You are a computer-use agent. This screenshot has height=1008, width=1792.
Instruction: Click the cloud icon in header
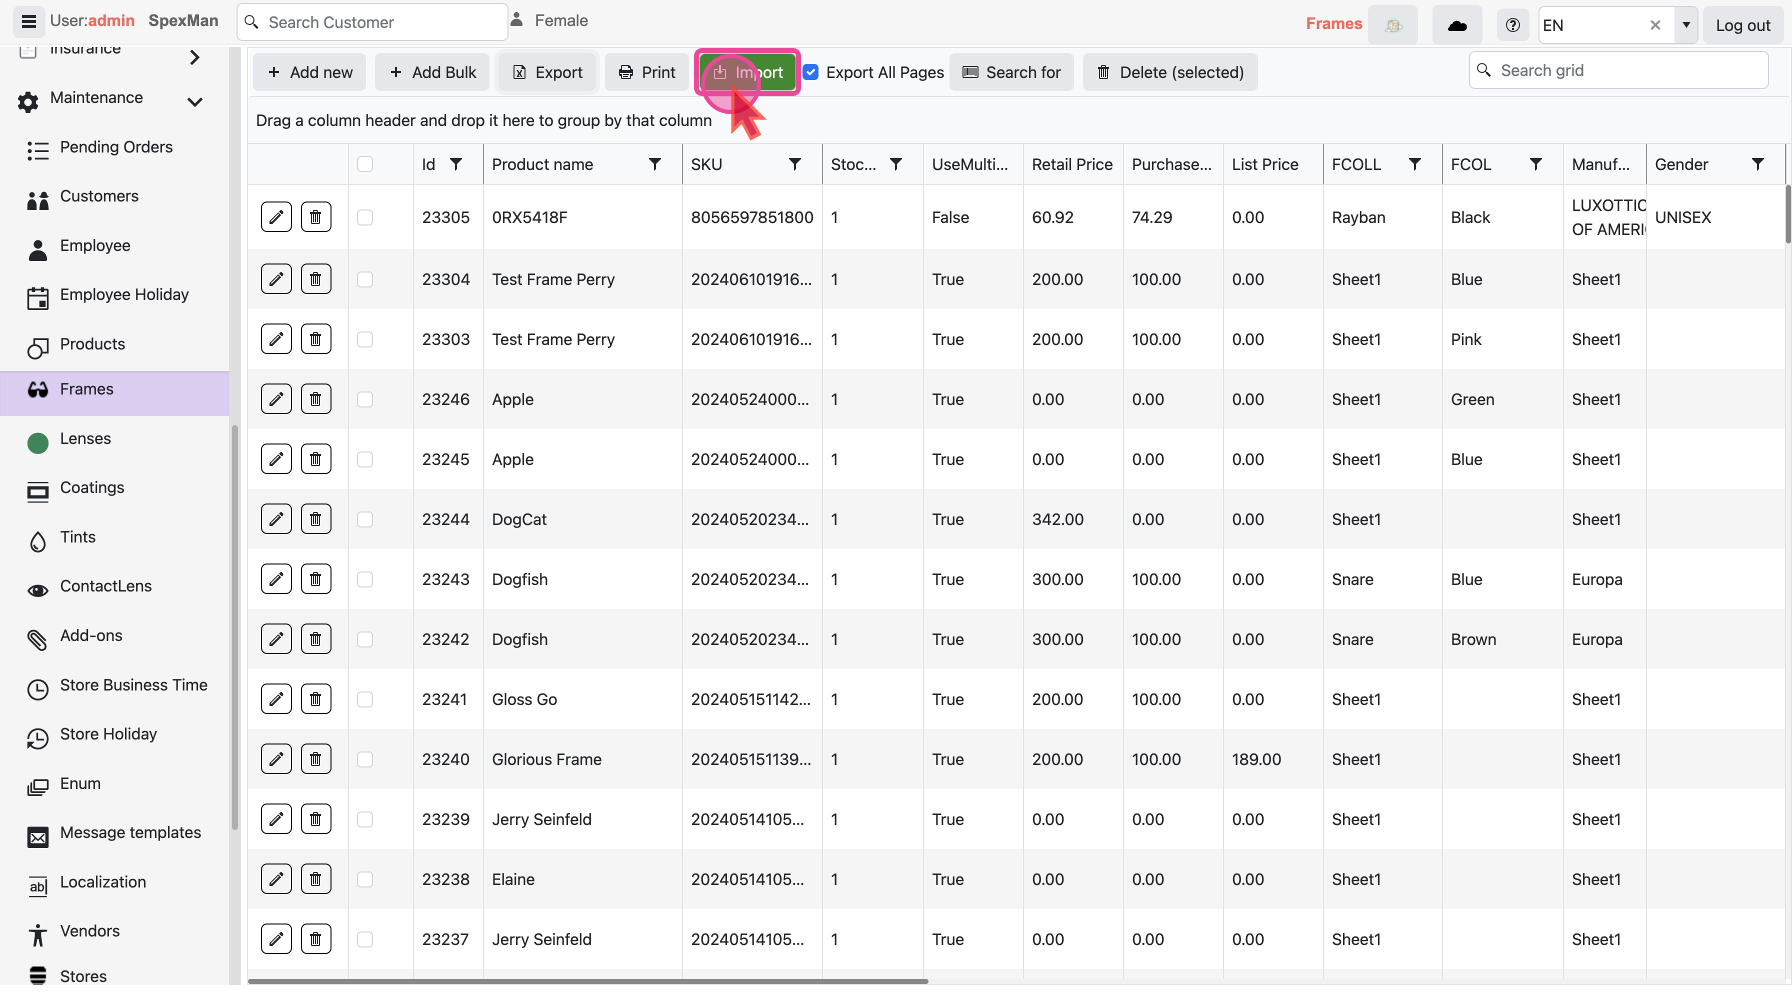pos(1457,25)
